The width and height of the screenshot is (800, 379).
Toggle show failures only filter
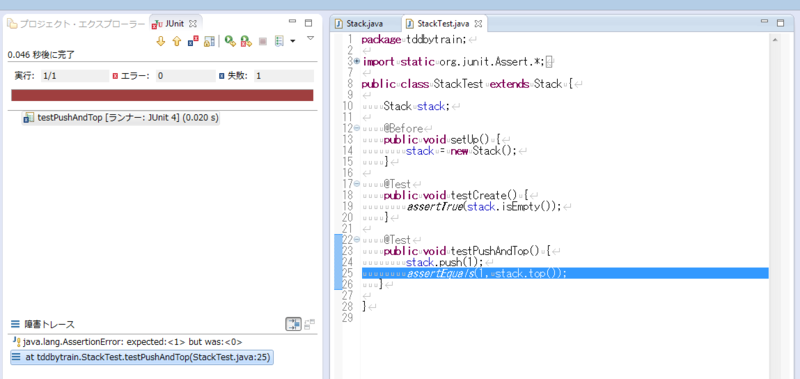tap(193, 42)
